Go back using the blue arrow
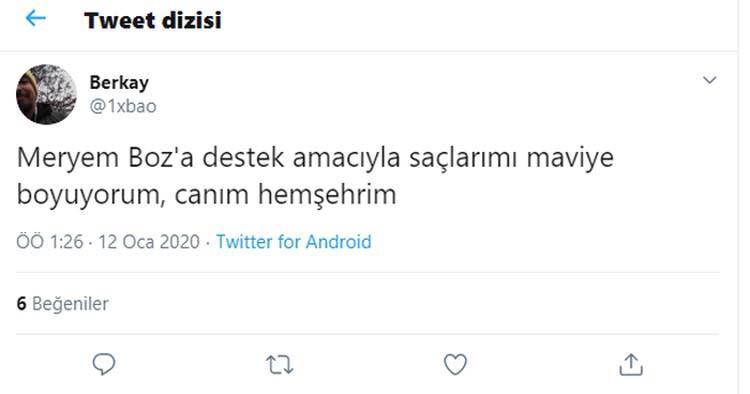Viewport: 750px width, 394px height. coord(35,19)
